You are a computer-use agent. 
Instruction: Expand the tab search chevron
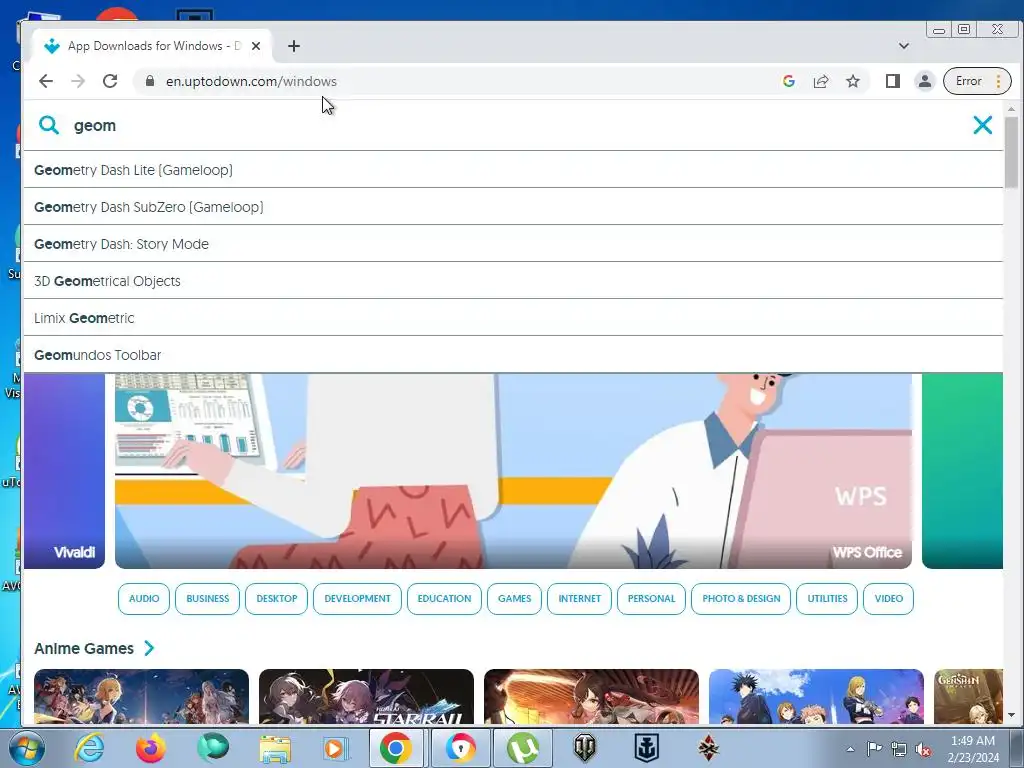tap(904, 46)
